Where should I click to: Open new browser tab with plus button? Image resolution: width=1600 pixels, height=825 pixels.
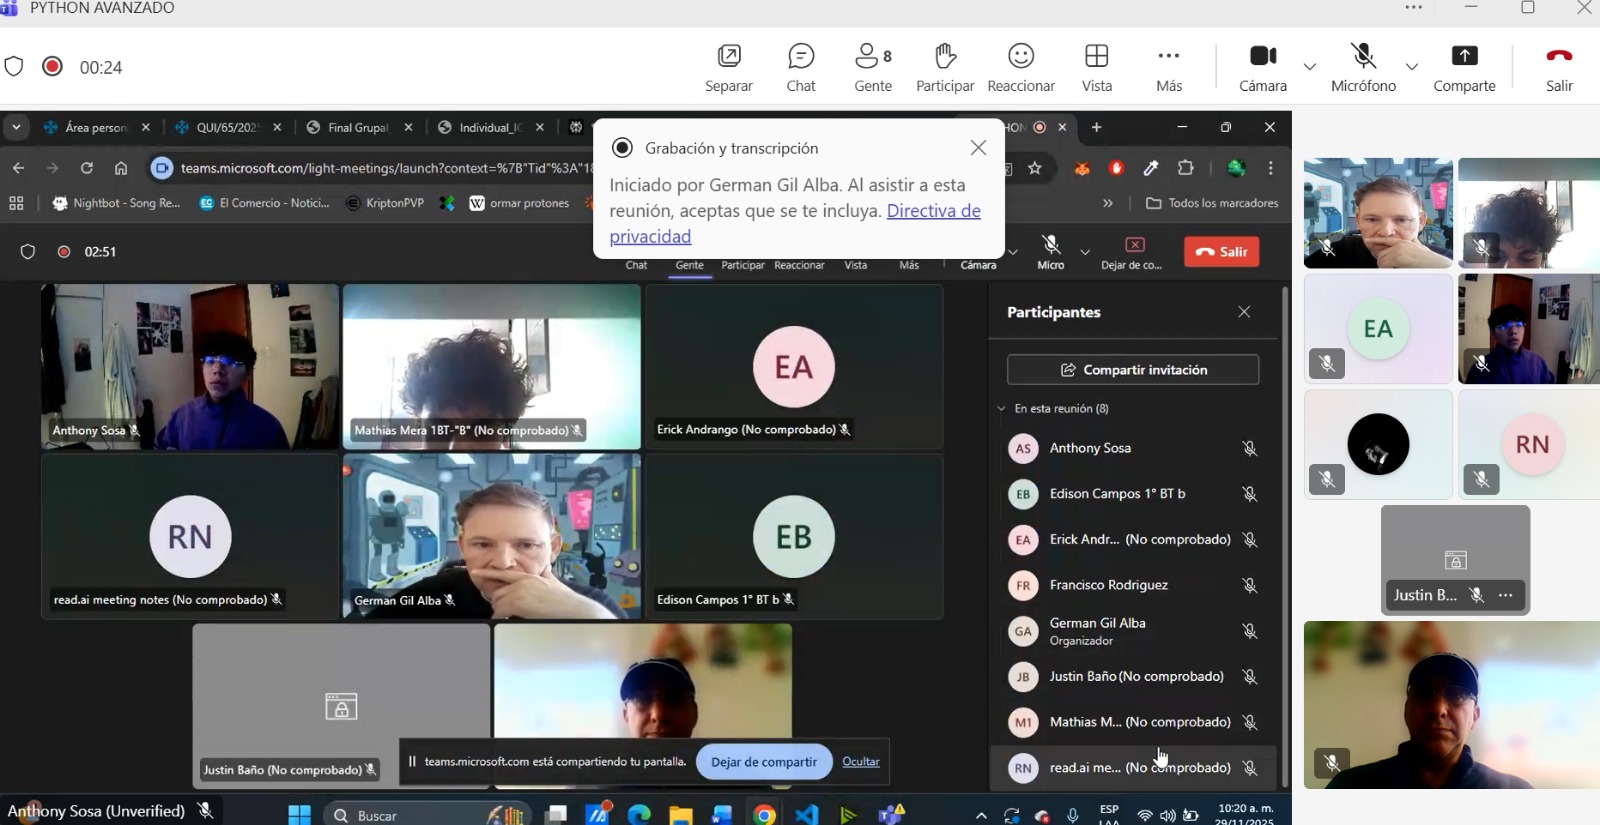coord(1097,127)
